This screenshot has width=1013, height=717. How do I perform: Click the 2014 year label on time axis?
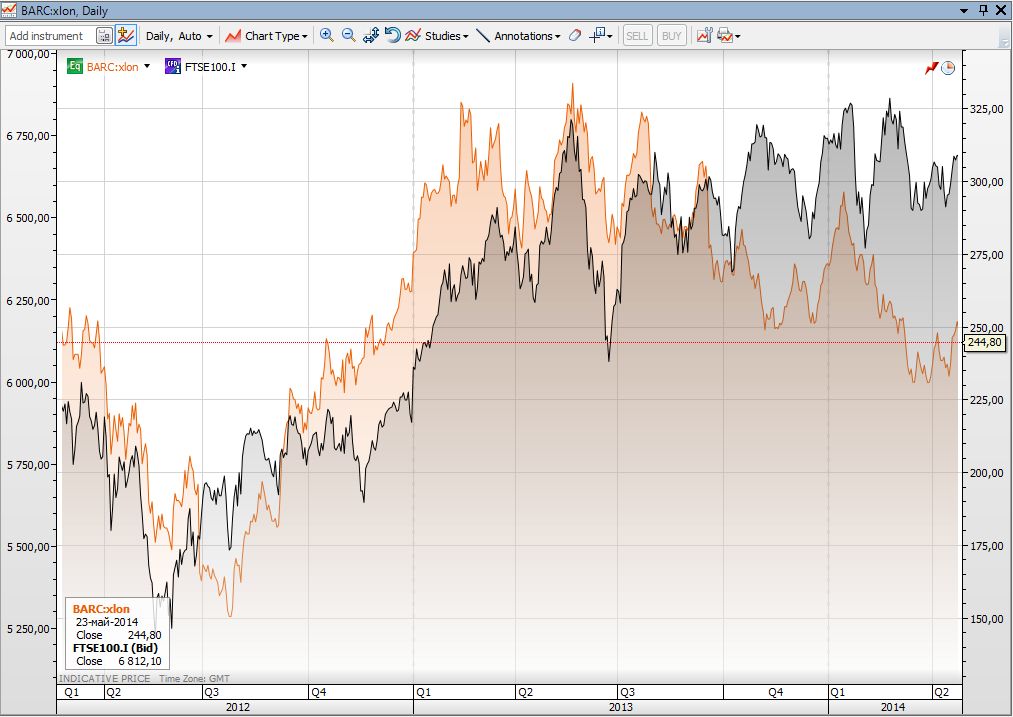[x=893, y=707]
